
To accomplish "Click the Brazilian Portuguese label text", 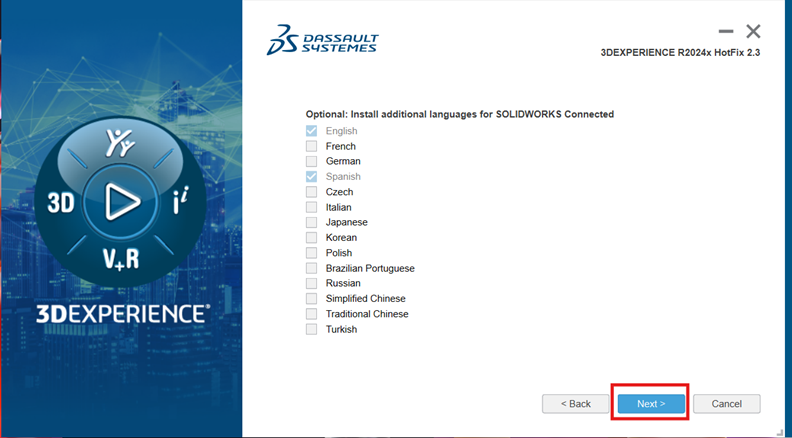I will pyautogui.click(x=370, y=268).
